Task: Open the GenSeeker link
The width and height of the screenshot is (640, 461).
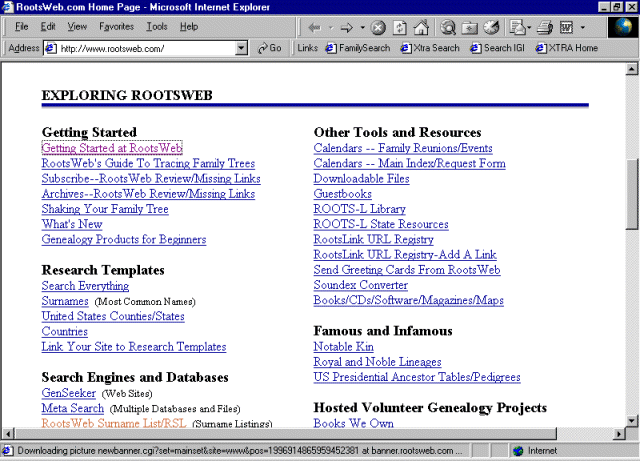Action: tap(69, 393)
